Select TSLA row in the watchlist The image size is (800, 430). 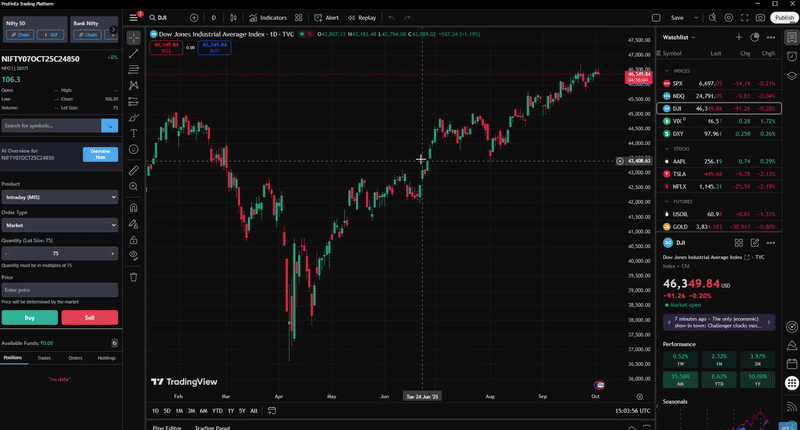719,174
